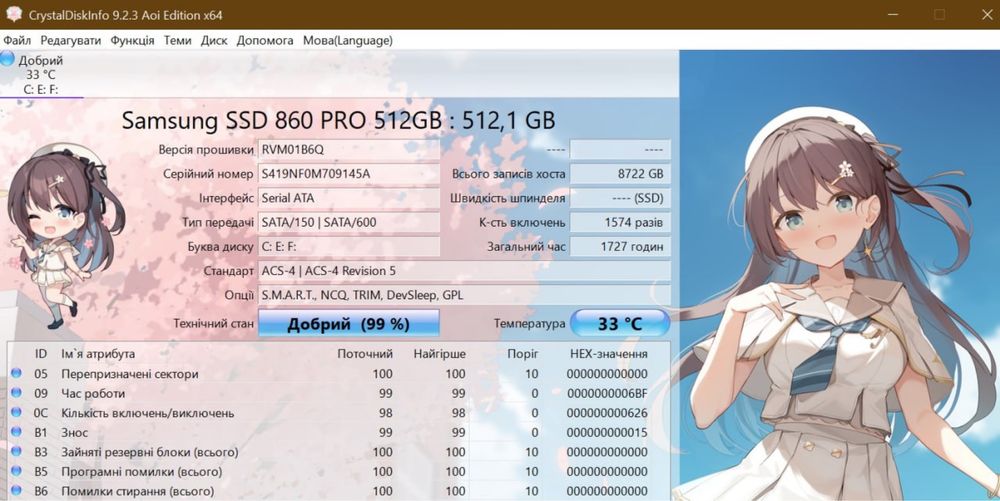This screenshot has width=1000, height=501.
Task: Minimize the CrystalDiskInfo window
Action: [893, 15]
